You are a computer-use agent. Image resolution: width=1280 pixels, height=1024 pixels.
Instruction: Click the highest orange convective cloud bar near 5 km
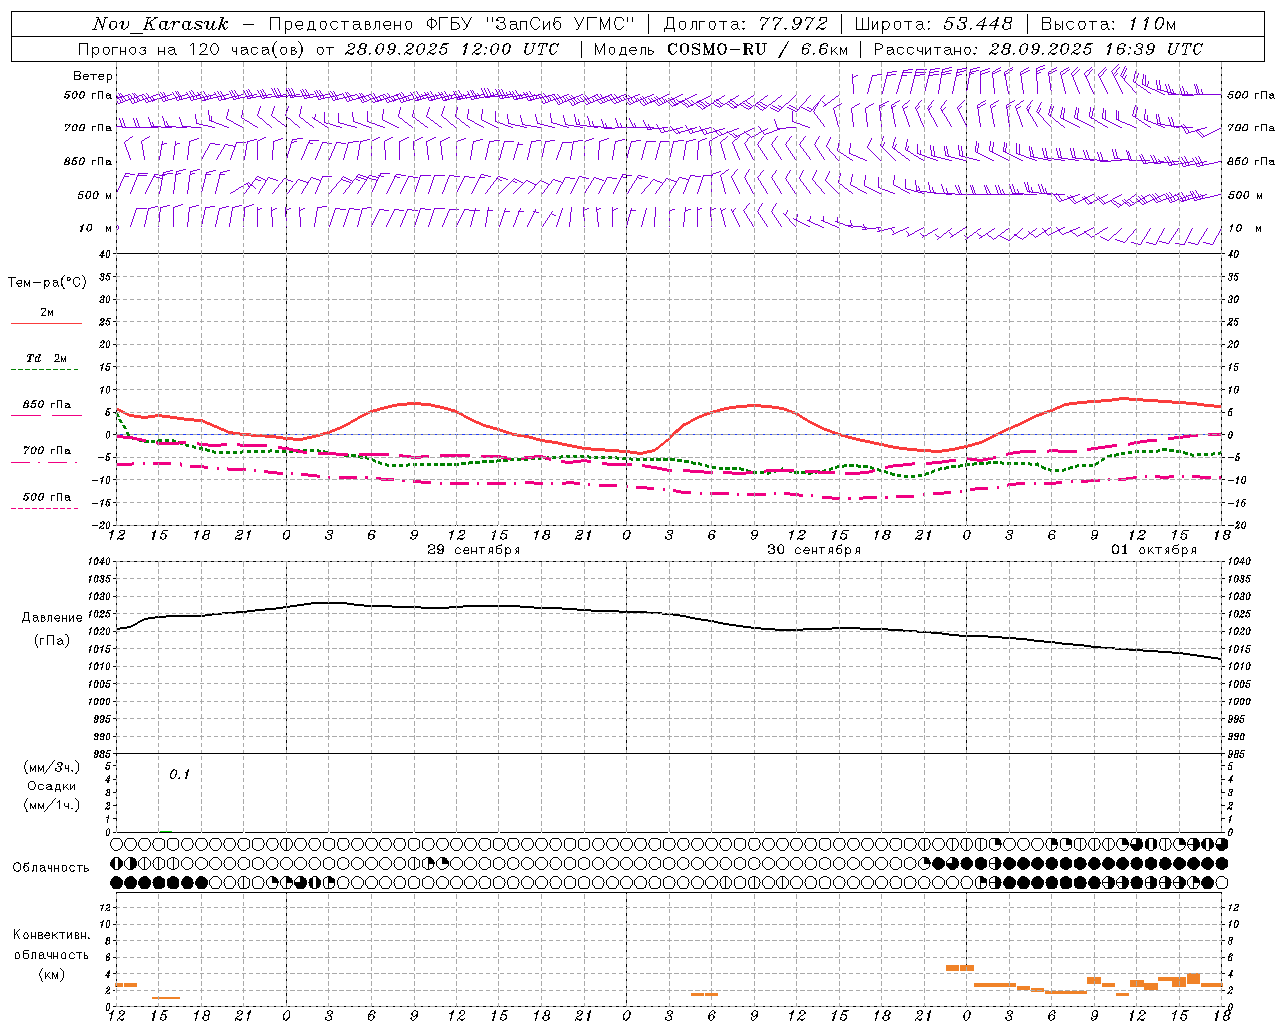tap(960, 968)
